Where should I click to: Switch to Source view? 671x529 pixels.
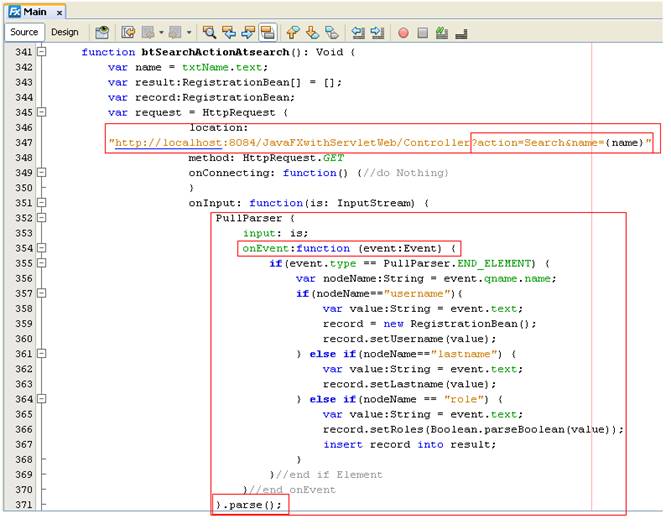pos(24,32)
